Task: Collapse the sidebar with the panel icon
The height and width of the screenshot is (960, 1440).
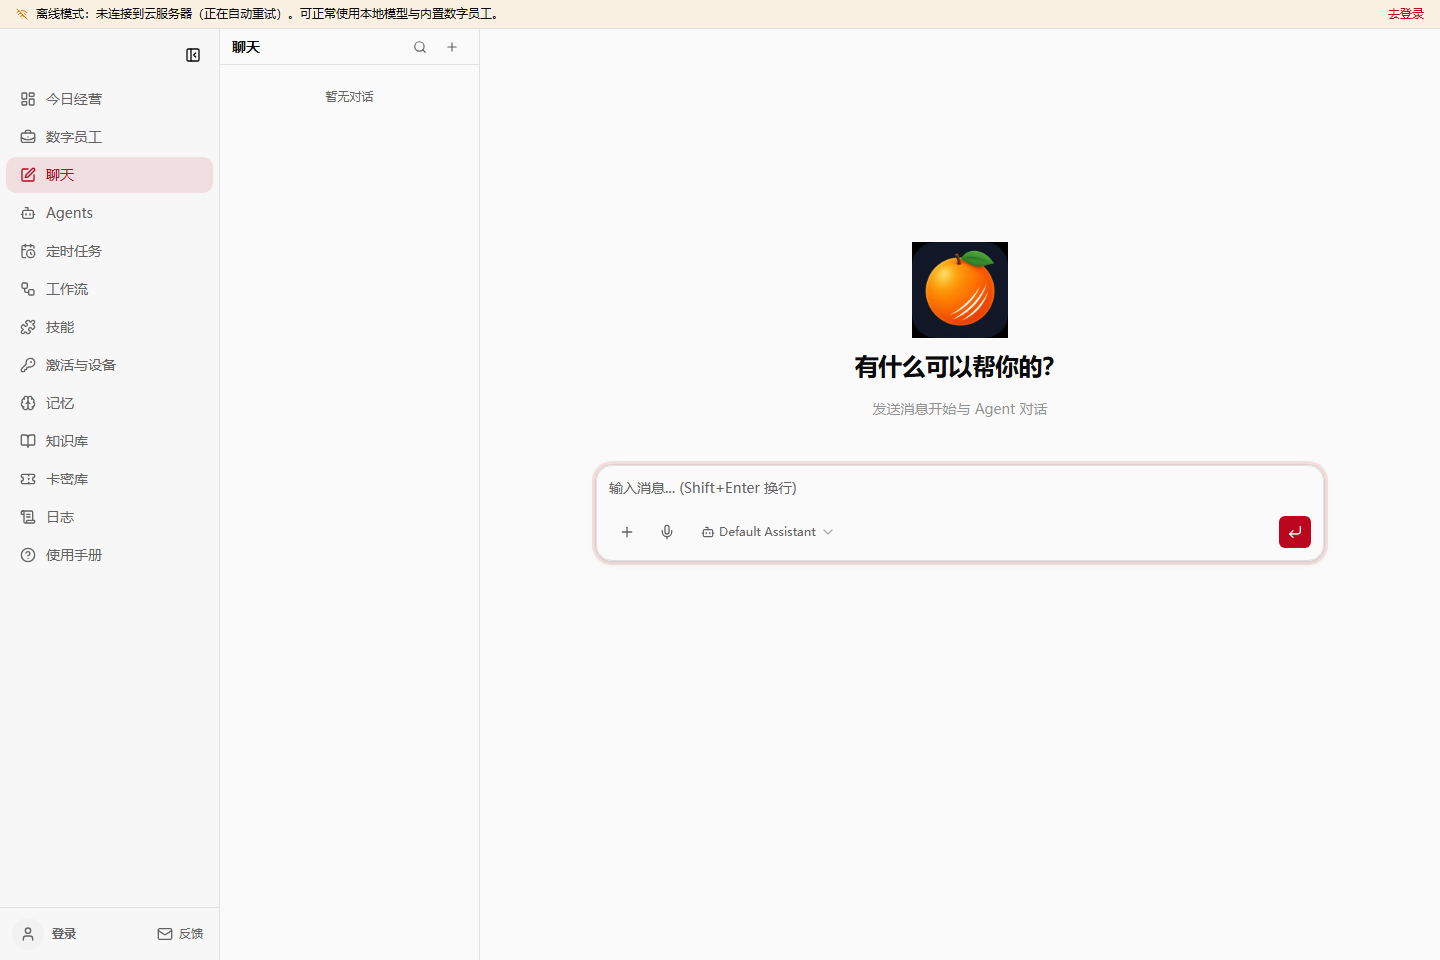Action: click(193, 55)
